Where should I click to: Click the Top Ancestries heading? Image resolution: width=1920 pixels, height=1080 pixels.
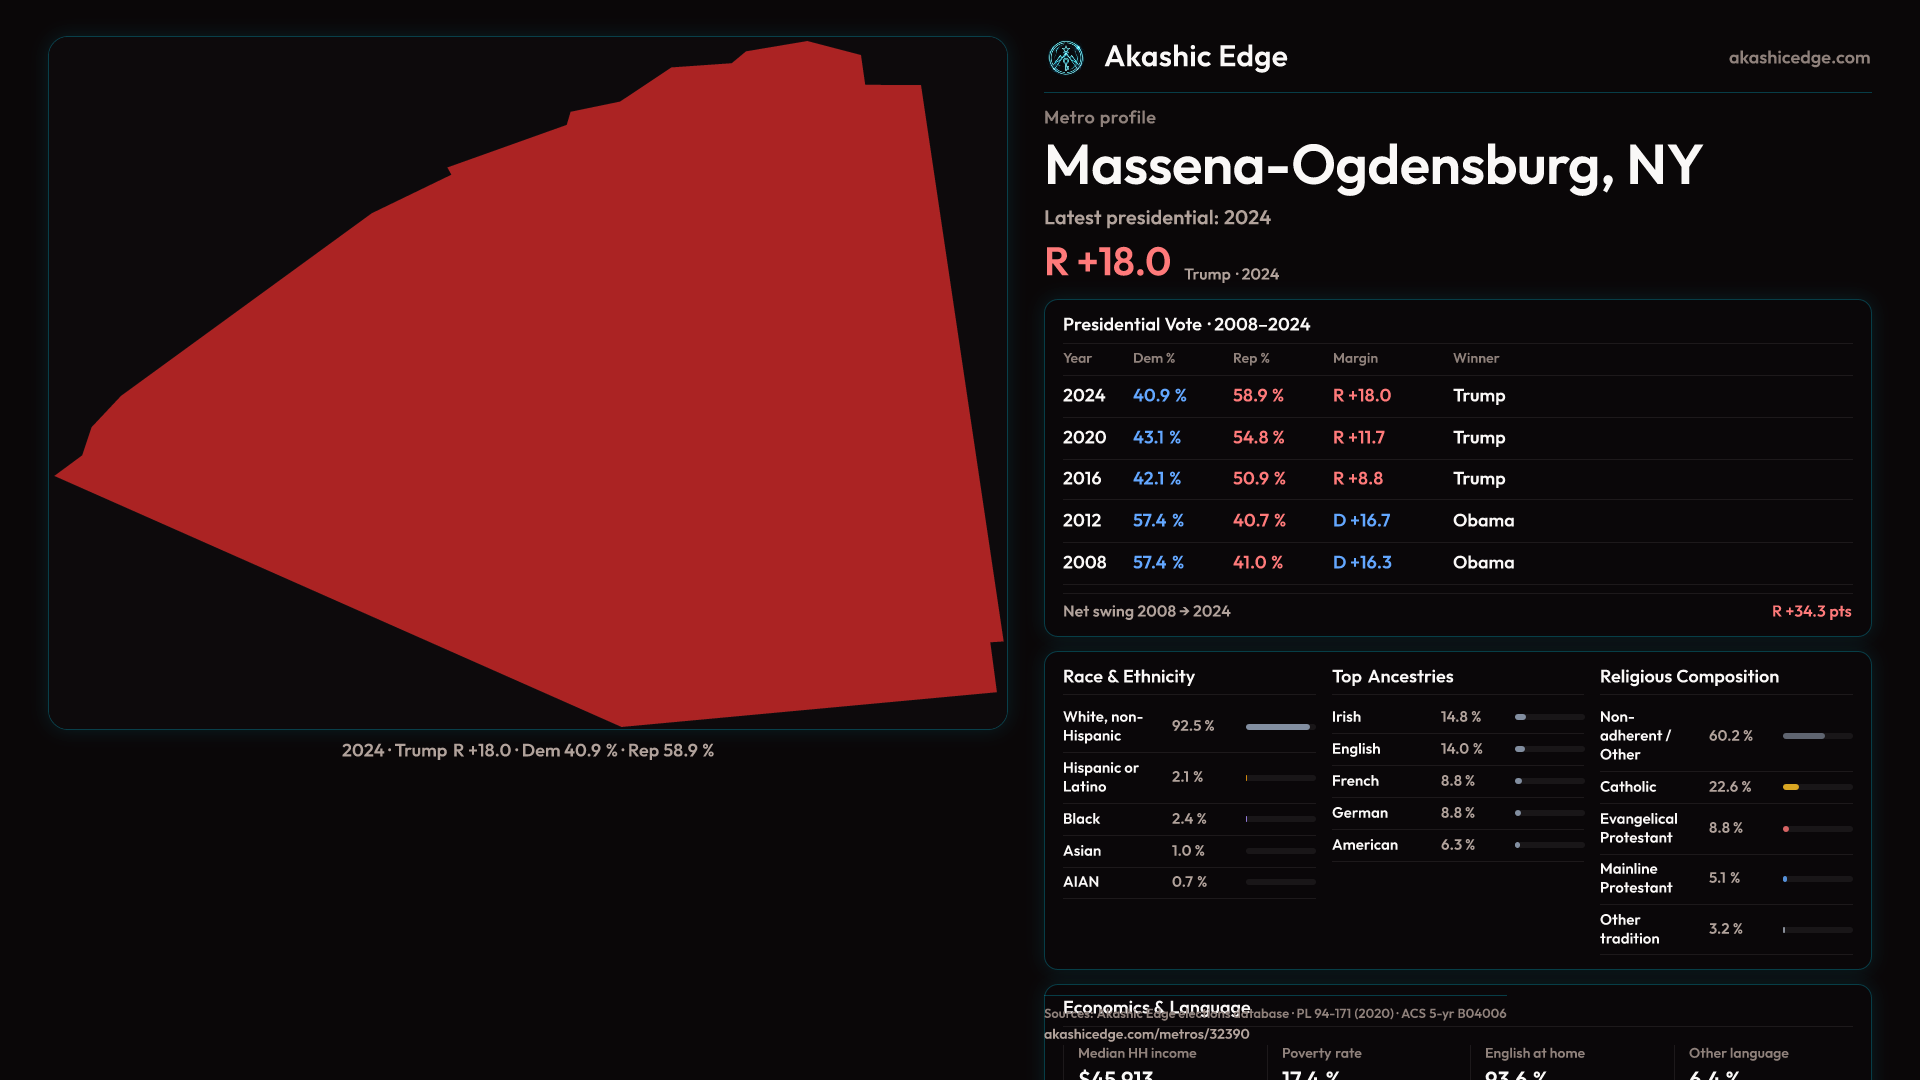pyautogui.click(x=1392, y=677)
